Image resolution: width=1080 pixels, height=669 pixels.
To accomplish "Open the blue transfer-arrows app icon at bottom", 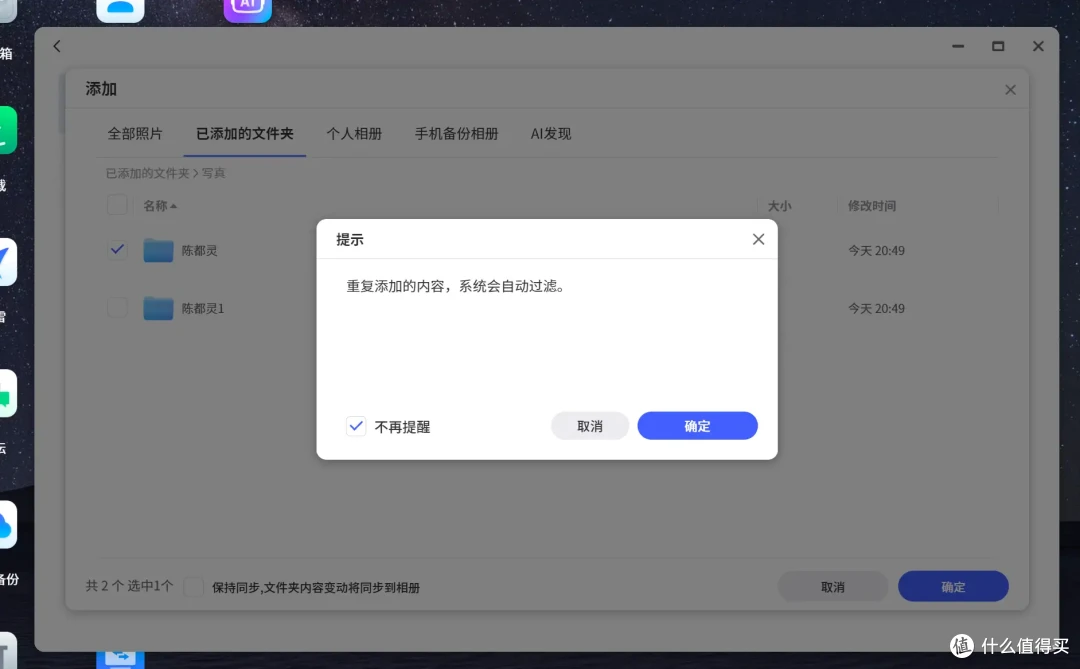I will coord(121,659).
